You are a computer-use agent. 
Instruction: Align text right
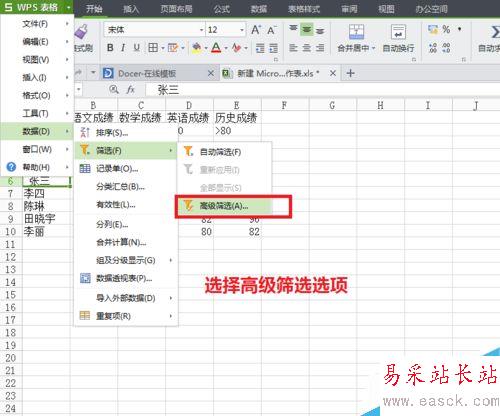pyautogui.click(x=320, y=48)
